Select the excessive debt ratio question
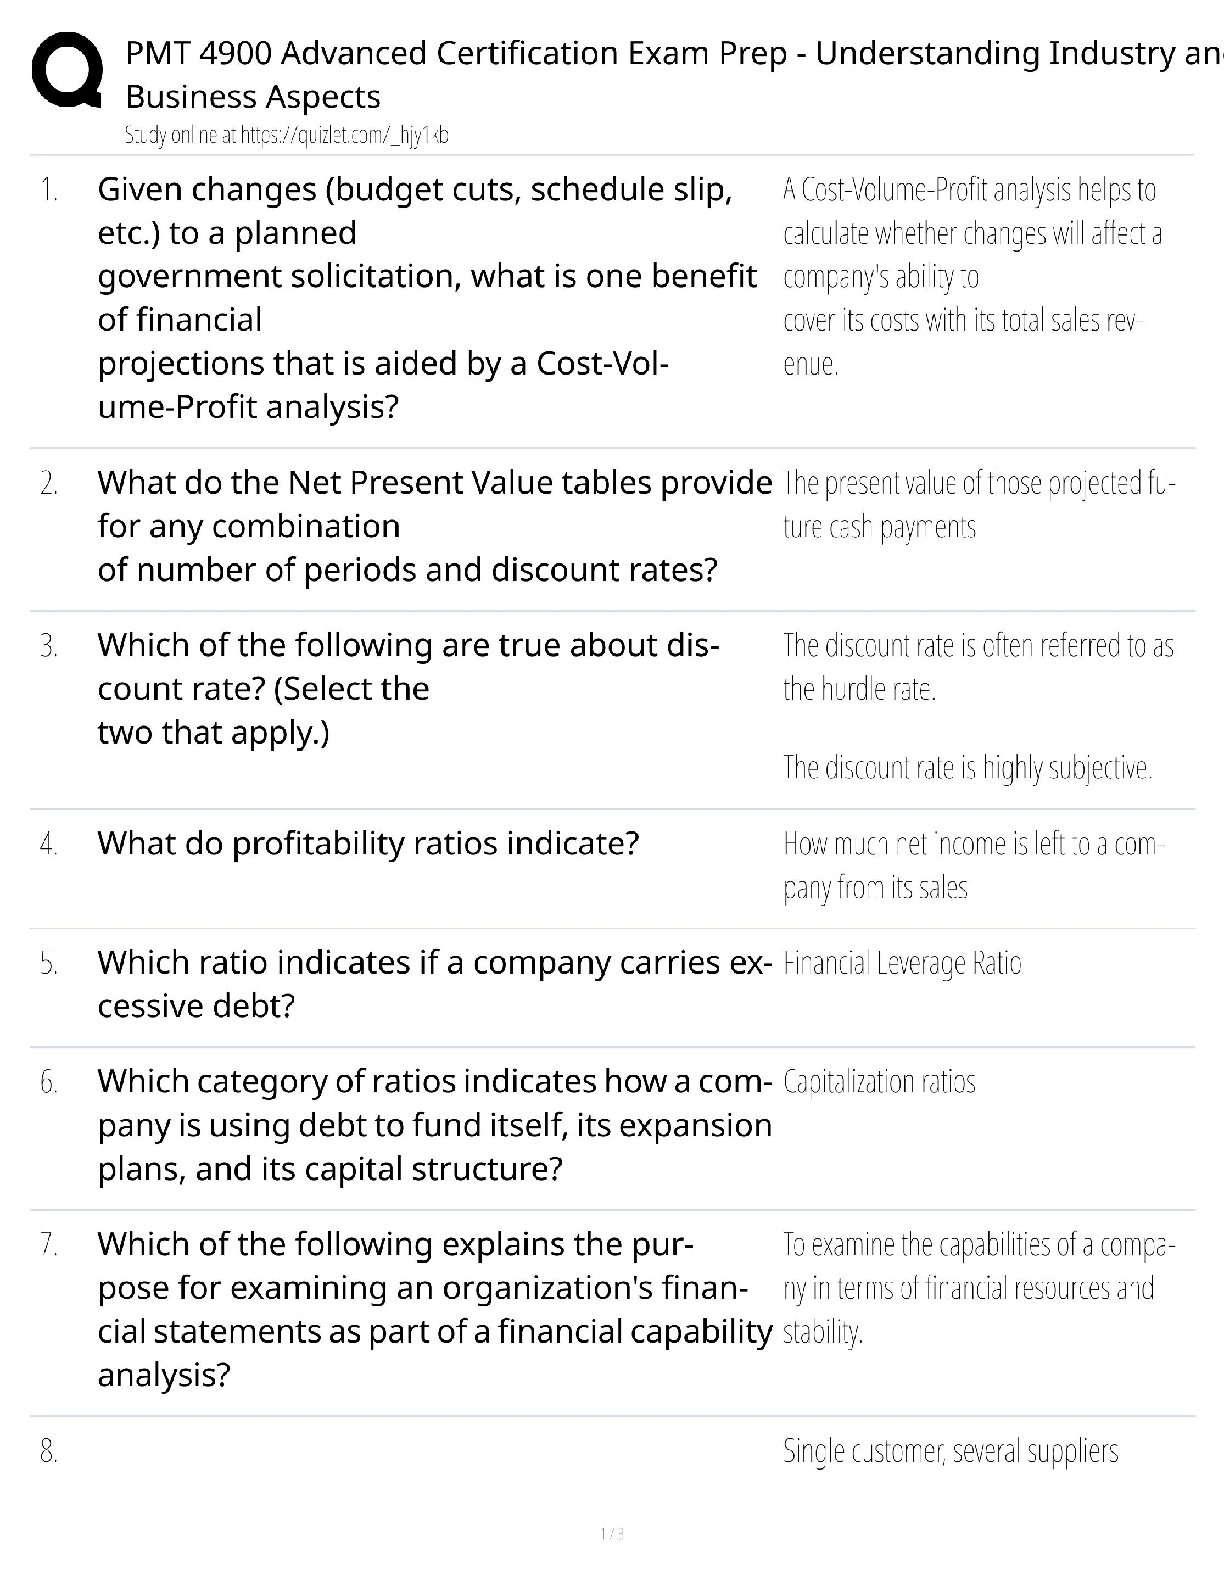1224x1584 pixels. [x=434, y=984]
